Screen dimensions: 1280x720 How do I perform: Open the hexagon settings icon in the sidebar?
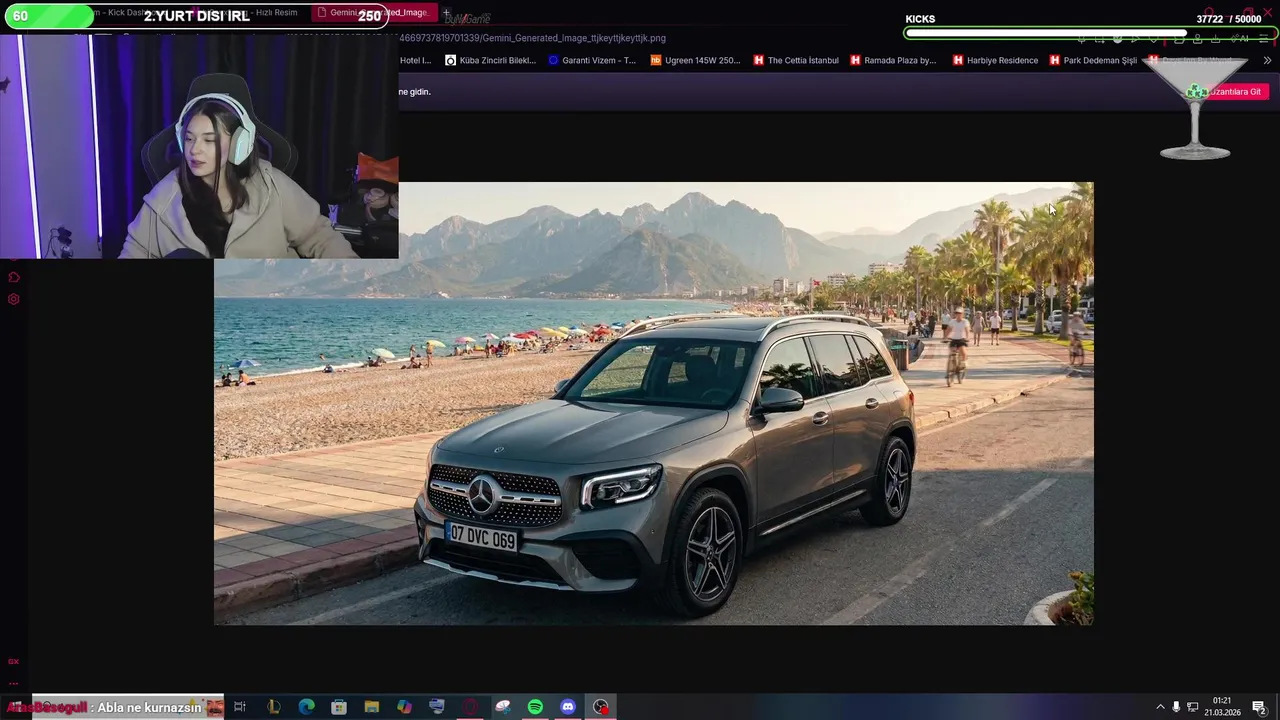(x=13, y=299)
